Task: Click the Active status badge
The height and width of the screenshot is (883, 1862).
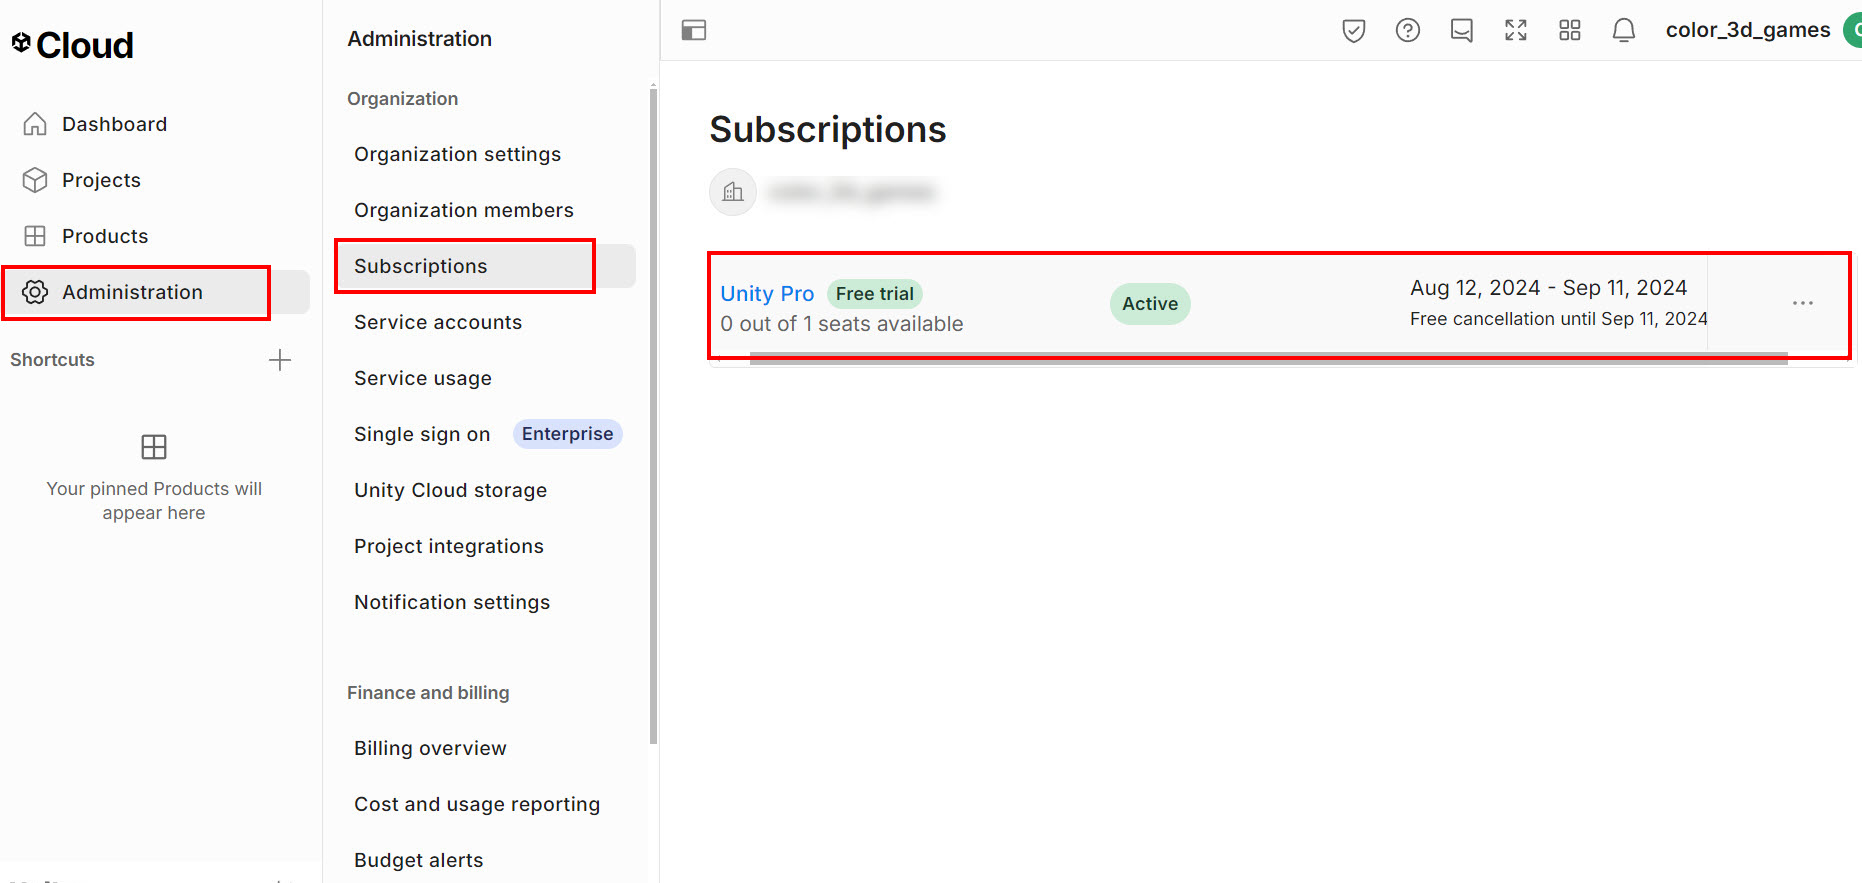Action: 1150,304
